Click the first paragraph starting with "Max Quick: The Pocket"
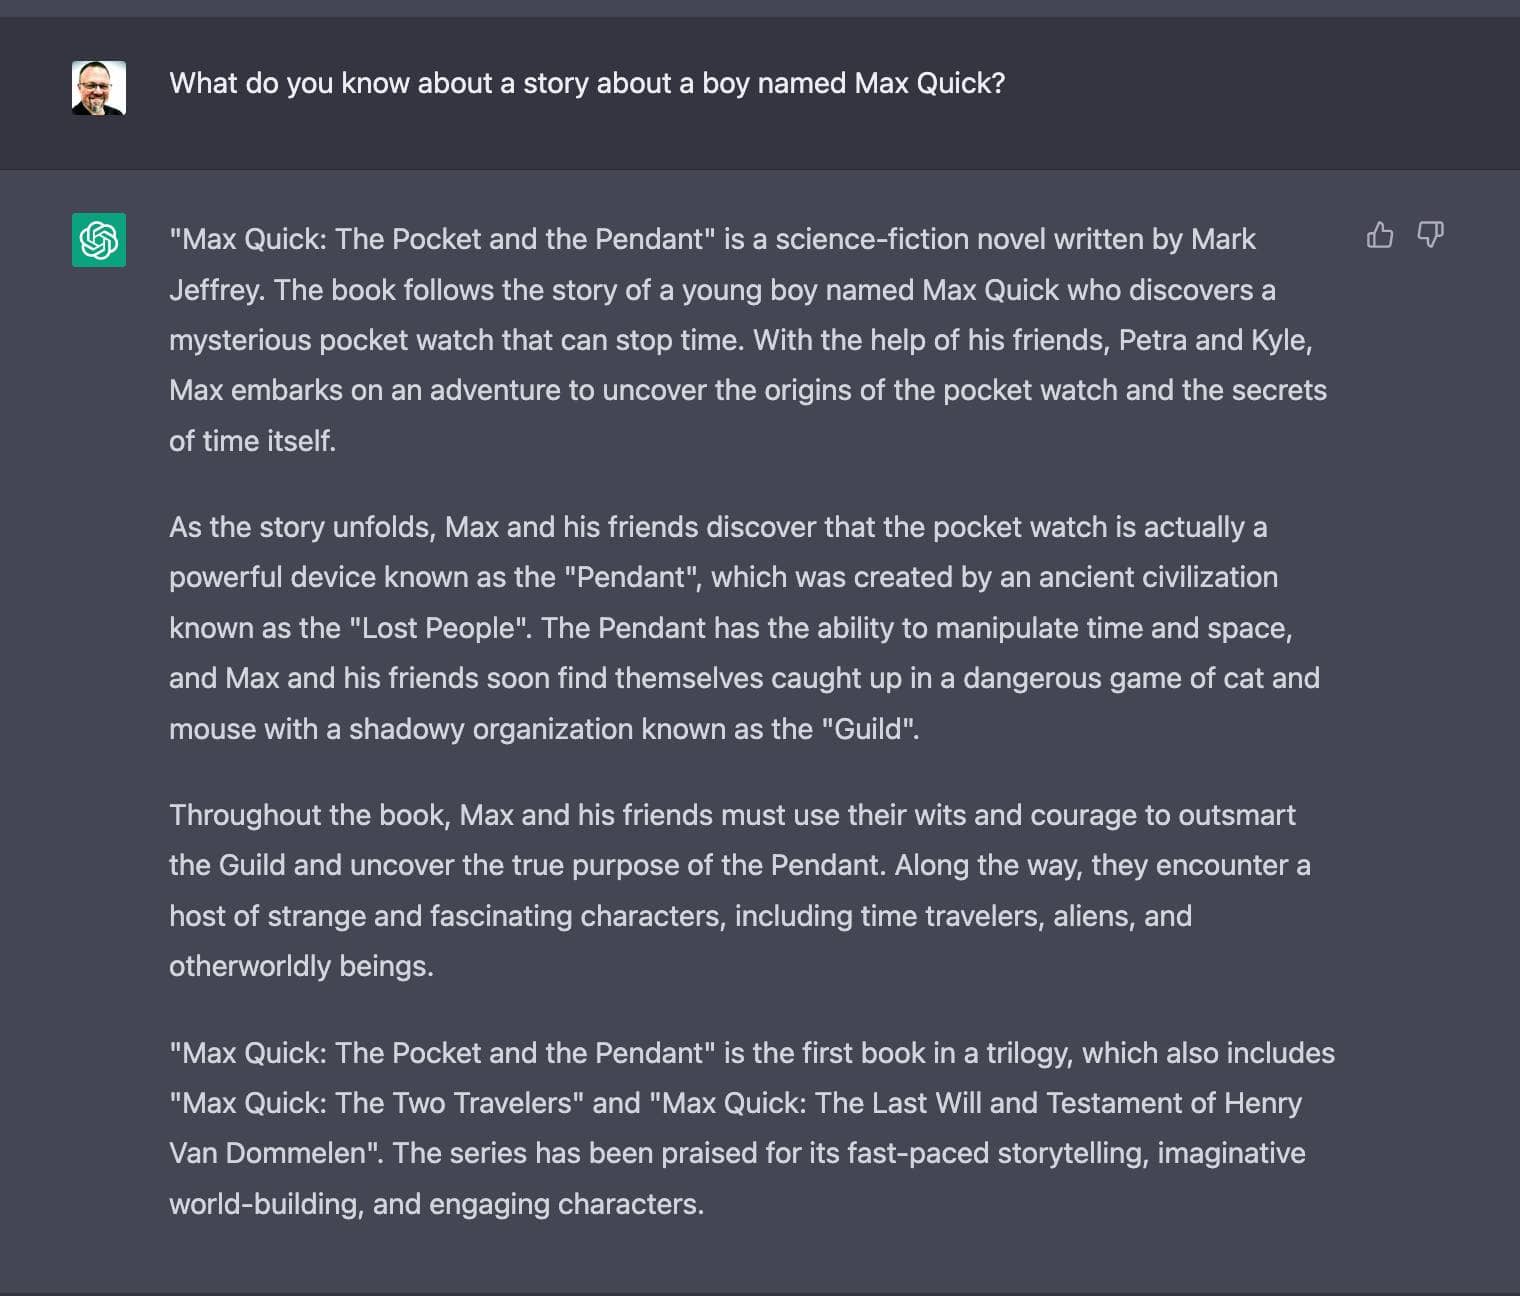Image resolution: width=1520 pixels, height=1296 pixels. point(748,340)
